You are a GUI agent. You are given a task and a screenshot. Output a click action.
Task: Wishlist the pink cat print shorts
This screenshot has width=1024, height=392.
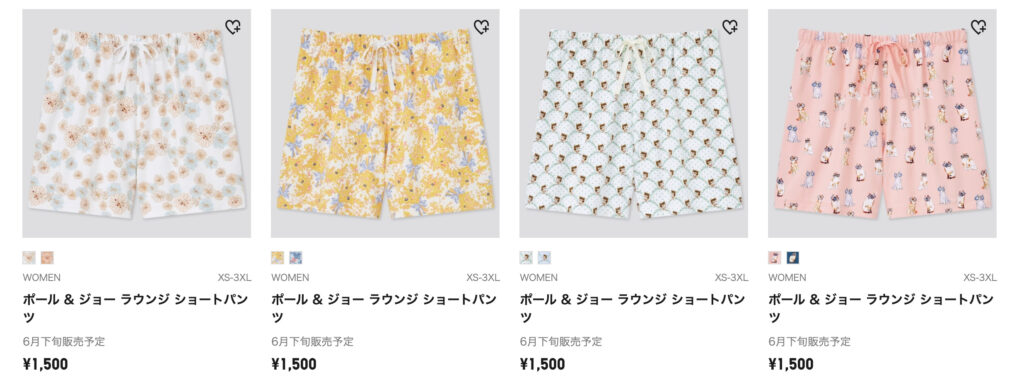(x=978, y=27)
